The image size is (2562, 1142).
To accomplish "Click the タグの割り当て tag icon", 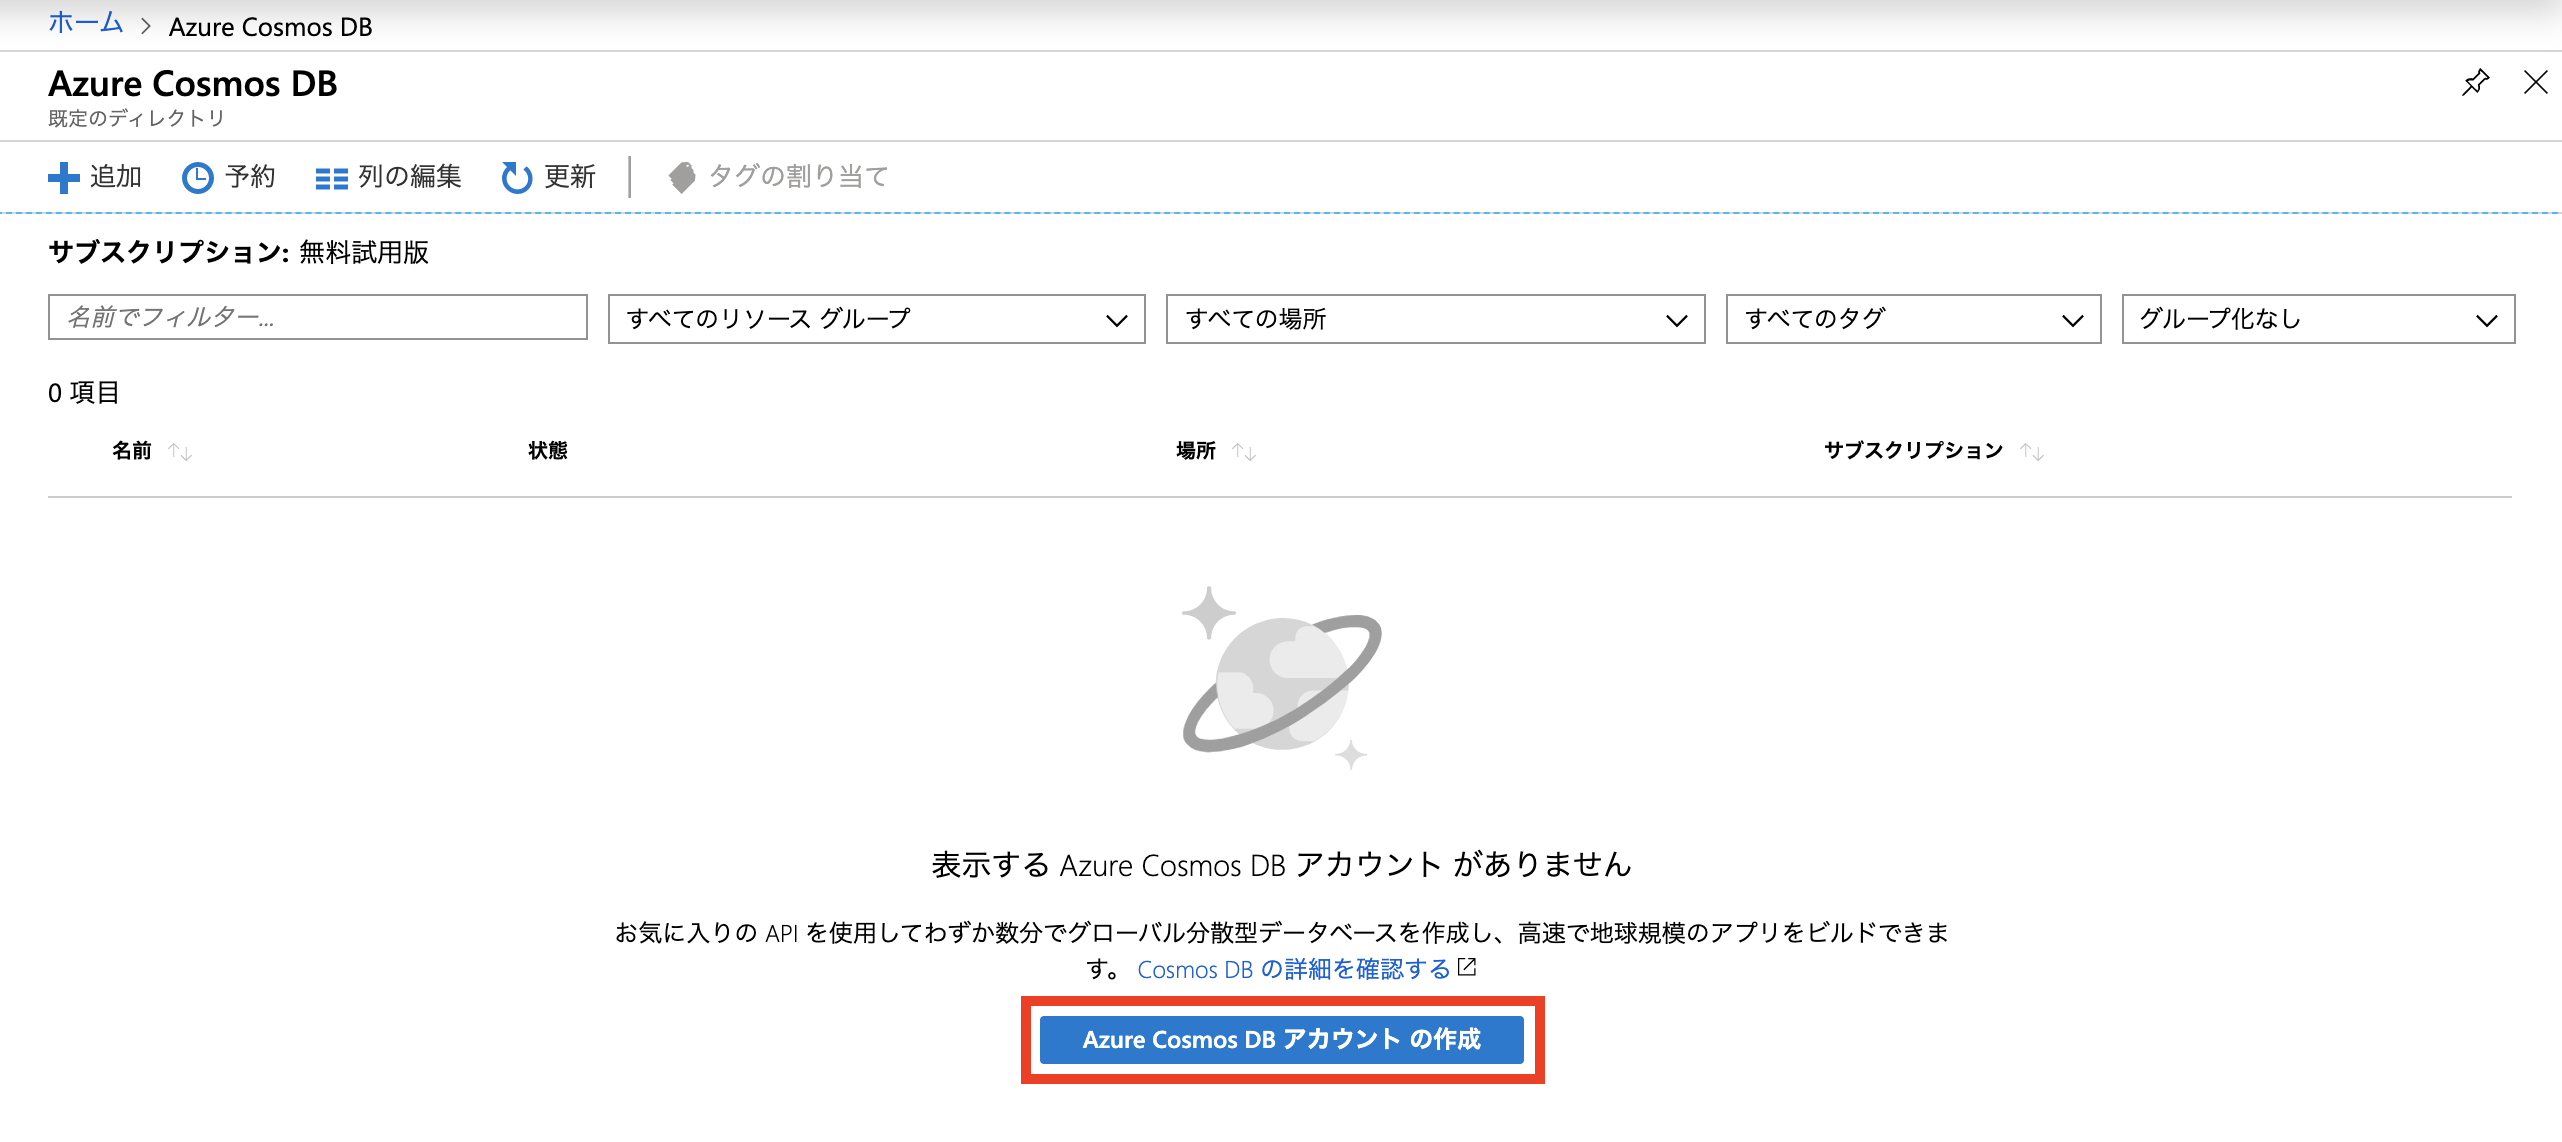I will (682, 178).
